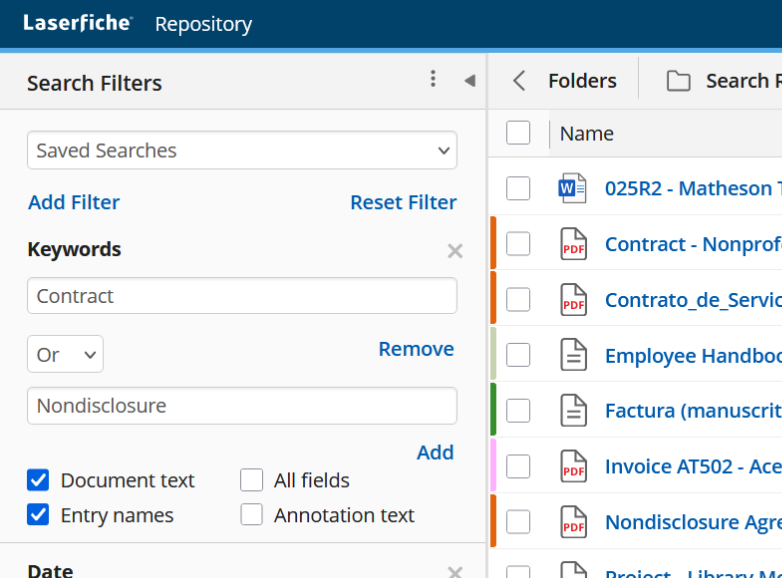The width and height of the screenshot is (782, 578).
Task: Enable the All fields checkbox
Action: click(x=252, y=481)
